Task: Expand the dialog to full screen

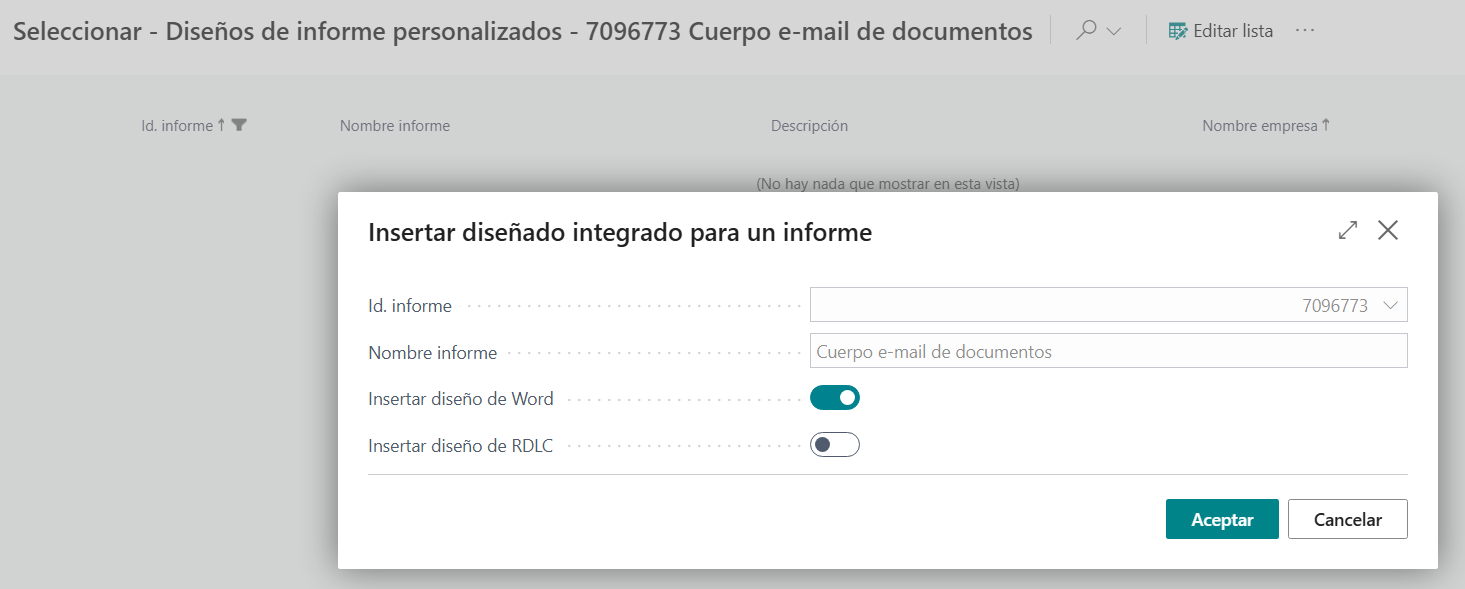Action: point(1347,230)
